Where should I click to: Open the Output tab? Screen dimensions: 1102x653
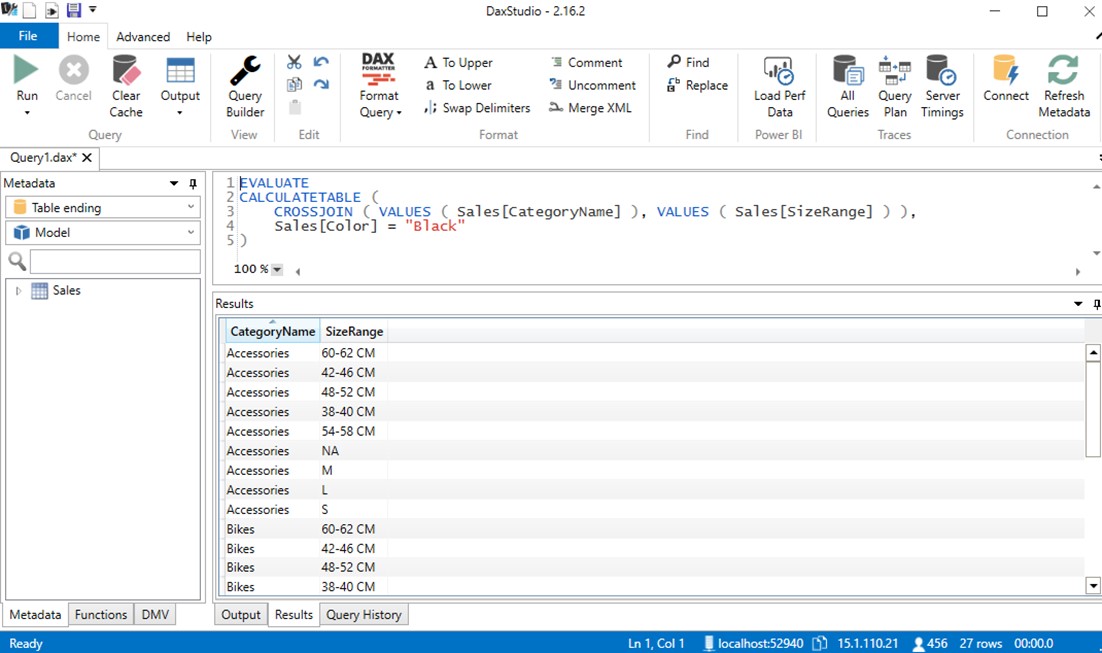[240, 614]
